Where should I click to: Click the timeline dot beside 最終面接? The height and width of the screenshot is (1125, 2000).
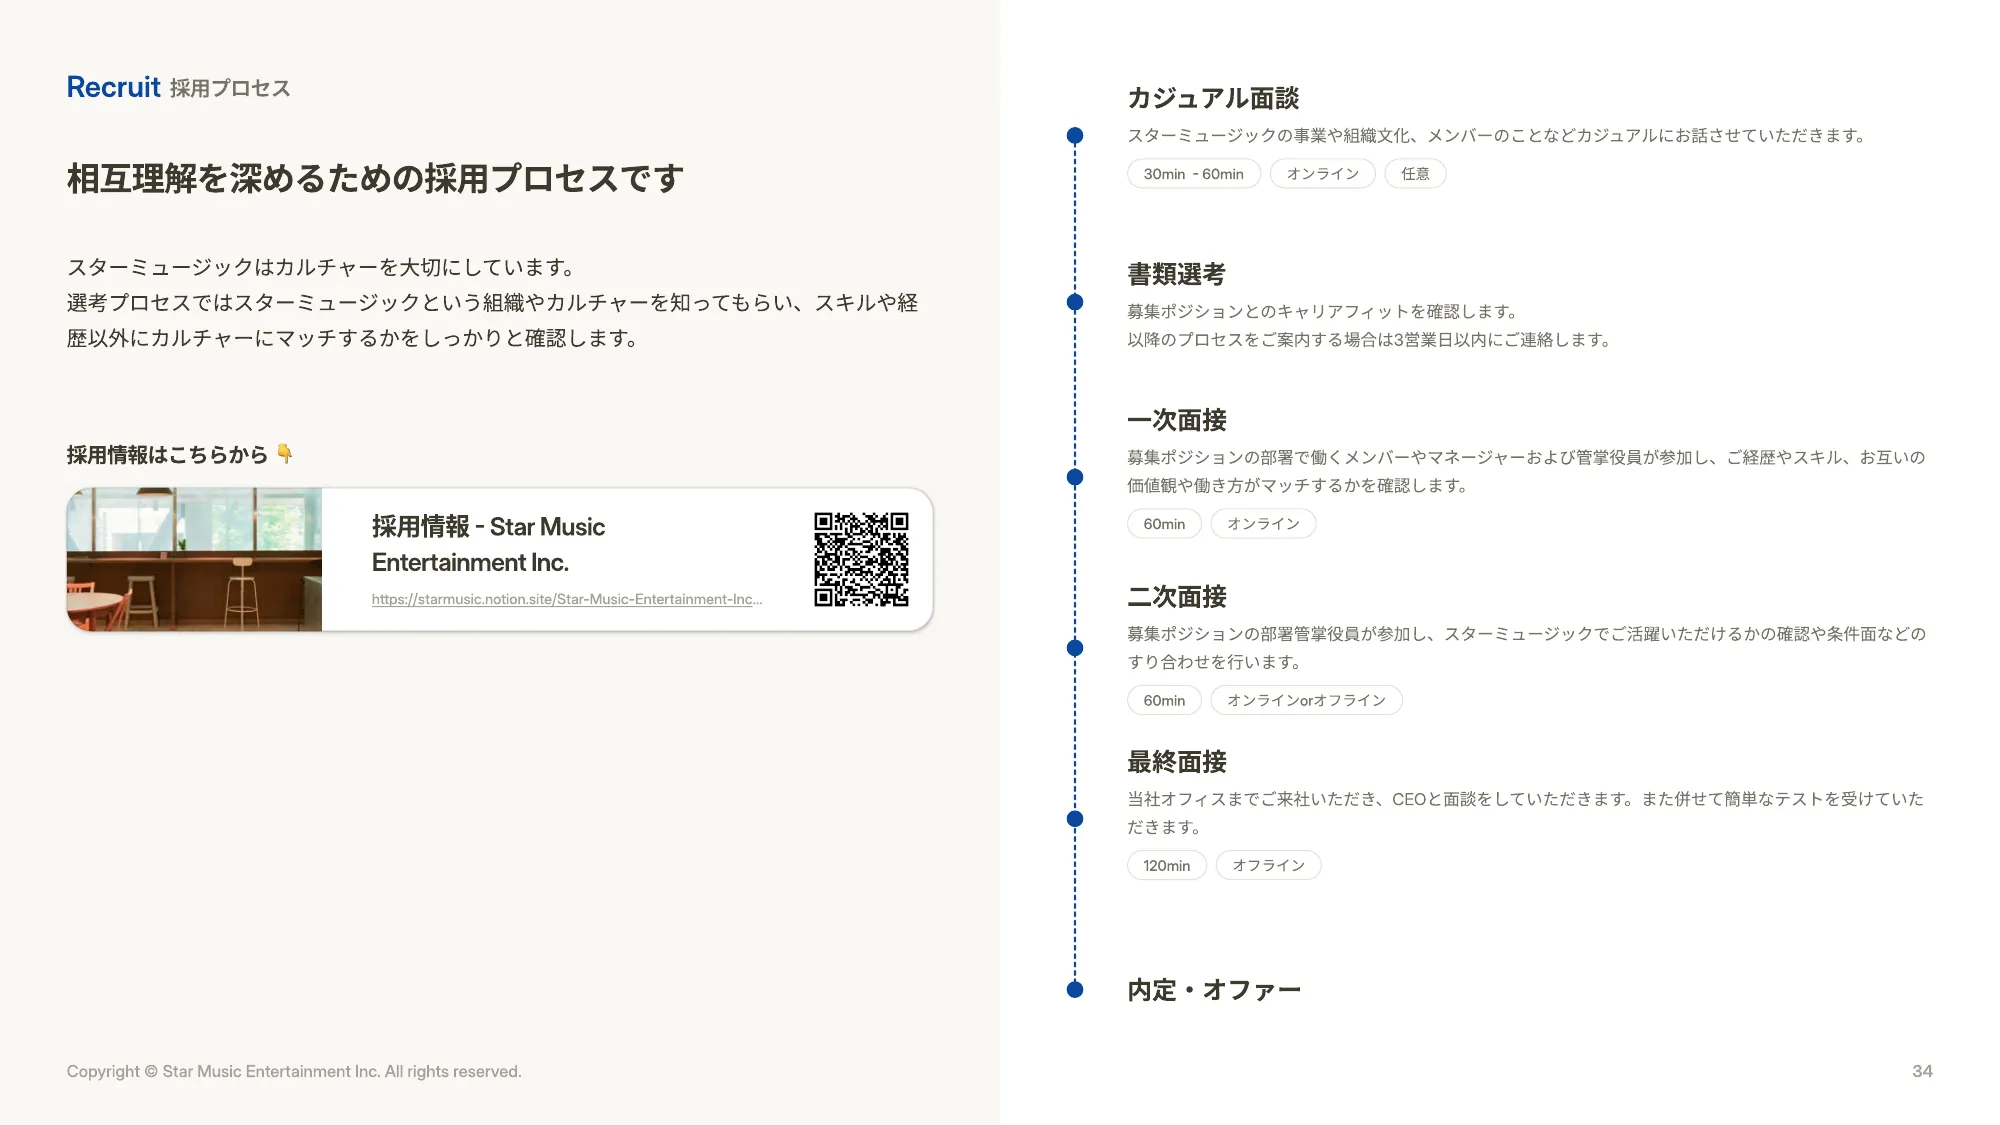(x=1075, y=819)
